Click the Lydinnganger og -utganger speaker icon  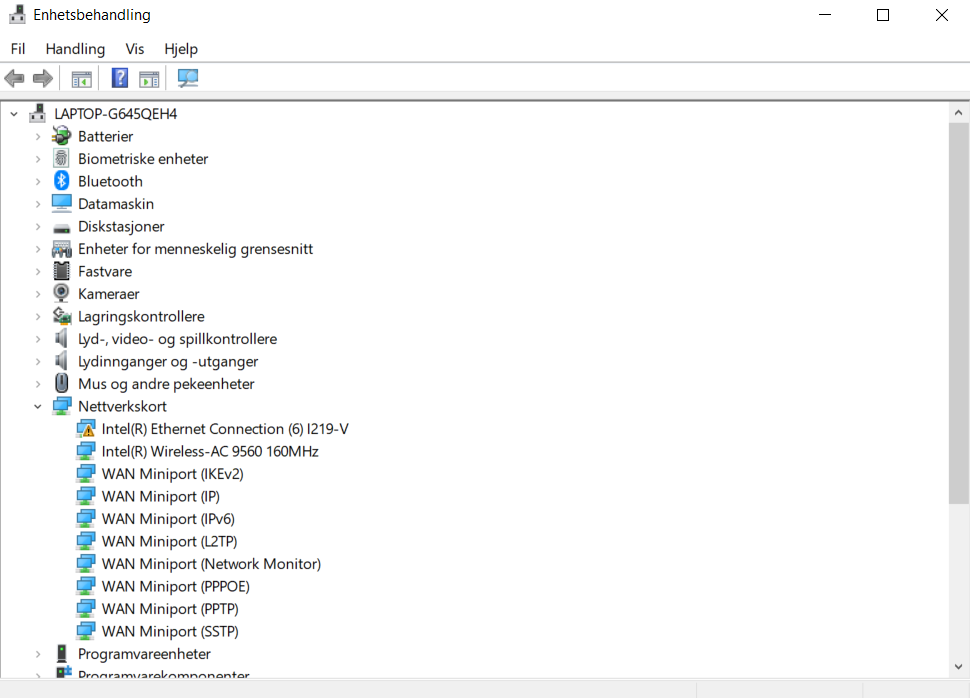point(61,360)
